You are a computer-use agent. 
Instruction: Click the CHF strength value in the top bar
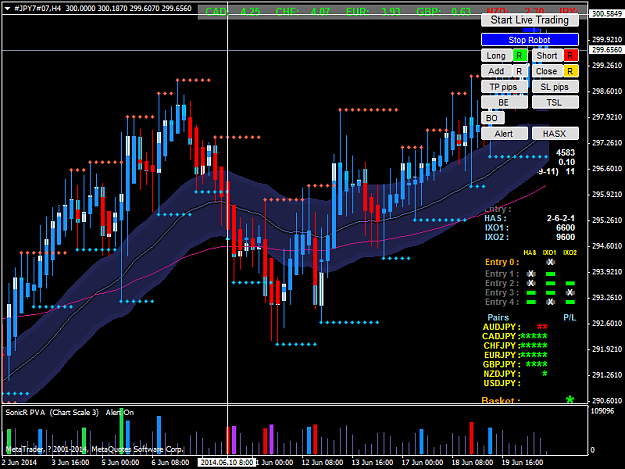(320, 12)
